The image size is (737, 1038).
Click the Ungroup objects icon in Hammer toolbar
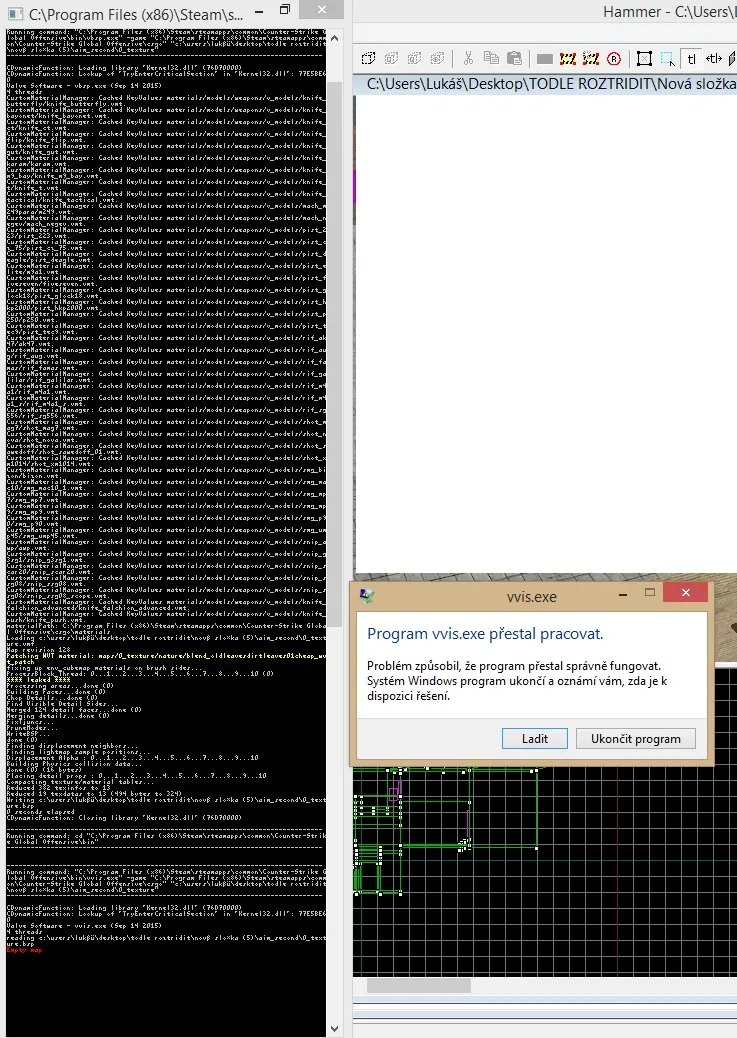point(415,59)
